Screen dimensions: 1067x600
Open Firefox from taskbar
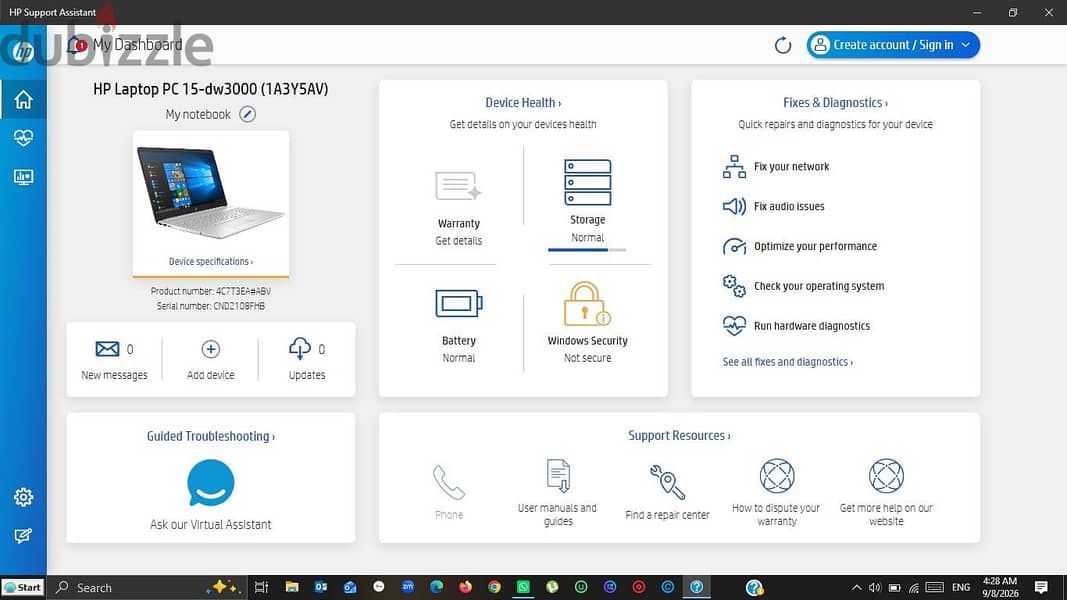click(x=465, y=587)
